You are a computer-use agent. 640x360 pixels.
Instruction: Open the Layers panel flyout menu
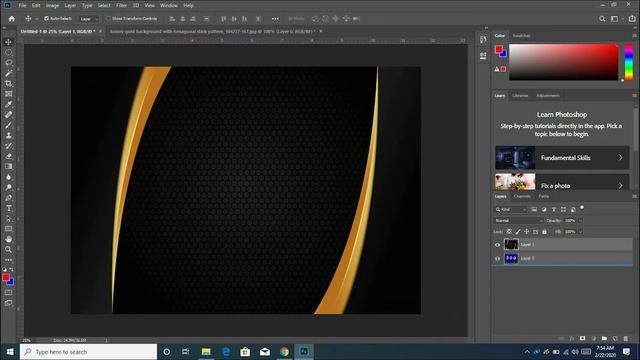coord(634,196)
